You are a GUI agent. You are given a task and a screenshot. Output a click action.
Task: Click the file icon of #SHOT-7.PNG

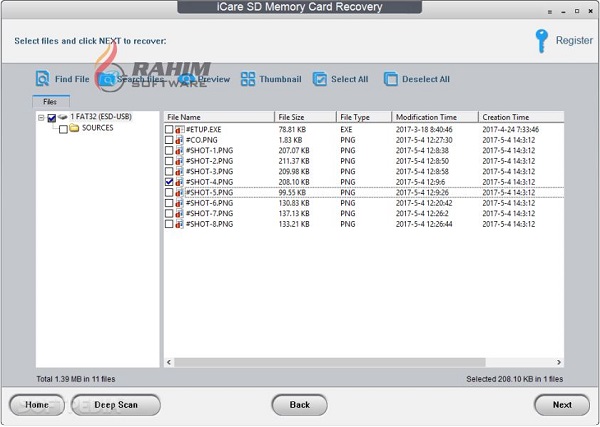(179, 214)
